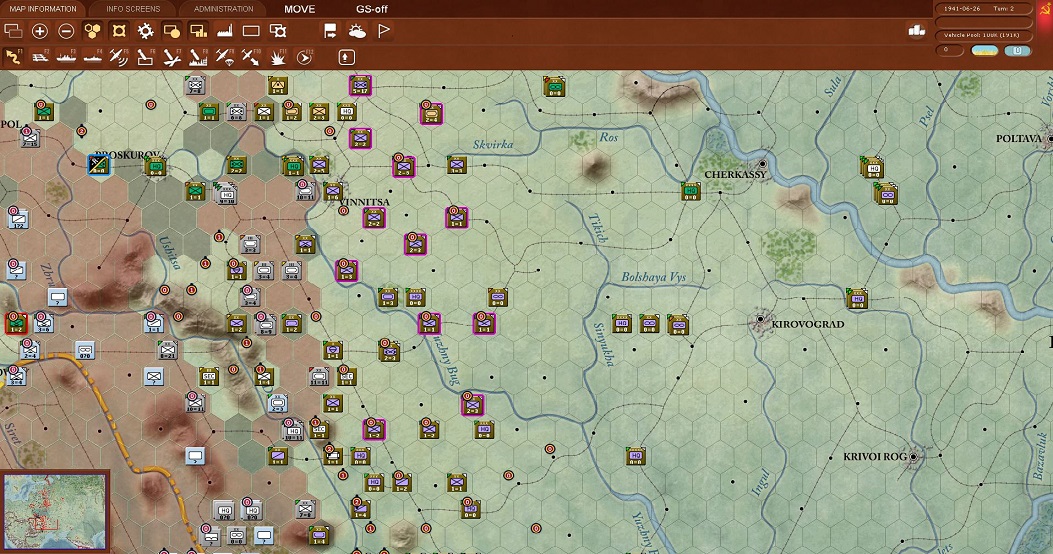Viewport: 1053px width, 554px height.
Task: Click the minimap thumbnail
Action: pyautogui.click(x=55, y=511)
